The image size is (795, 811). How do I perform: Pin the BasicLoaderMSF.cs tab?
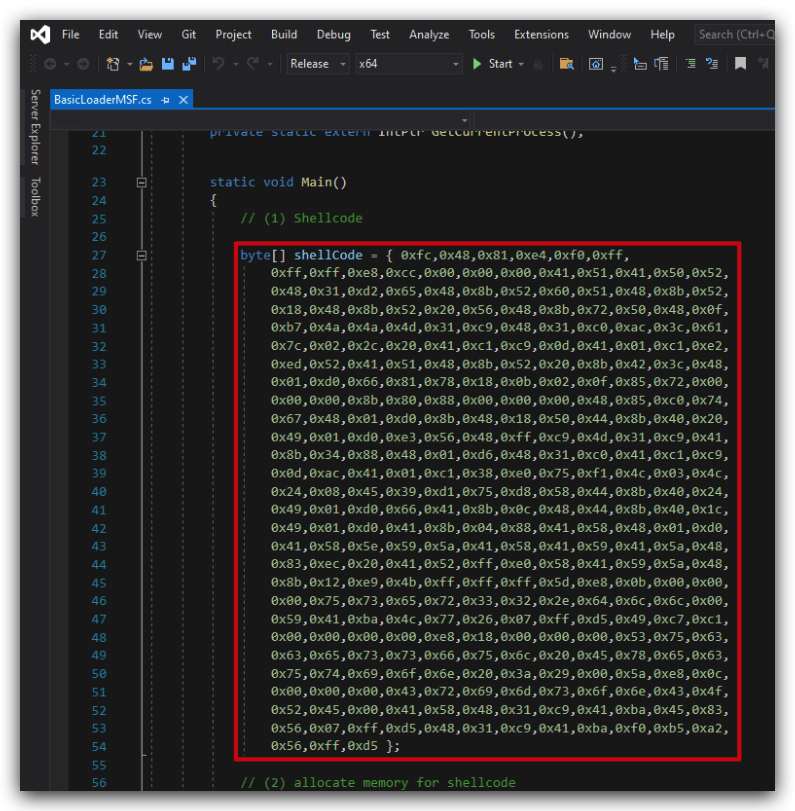[x=166, y=100]
